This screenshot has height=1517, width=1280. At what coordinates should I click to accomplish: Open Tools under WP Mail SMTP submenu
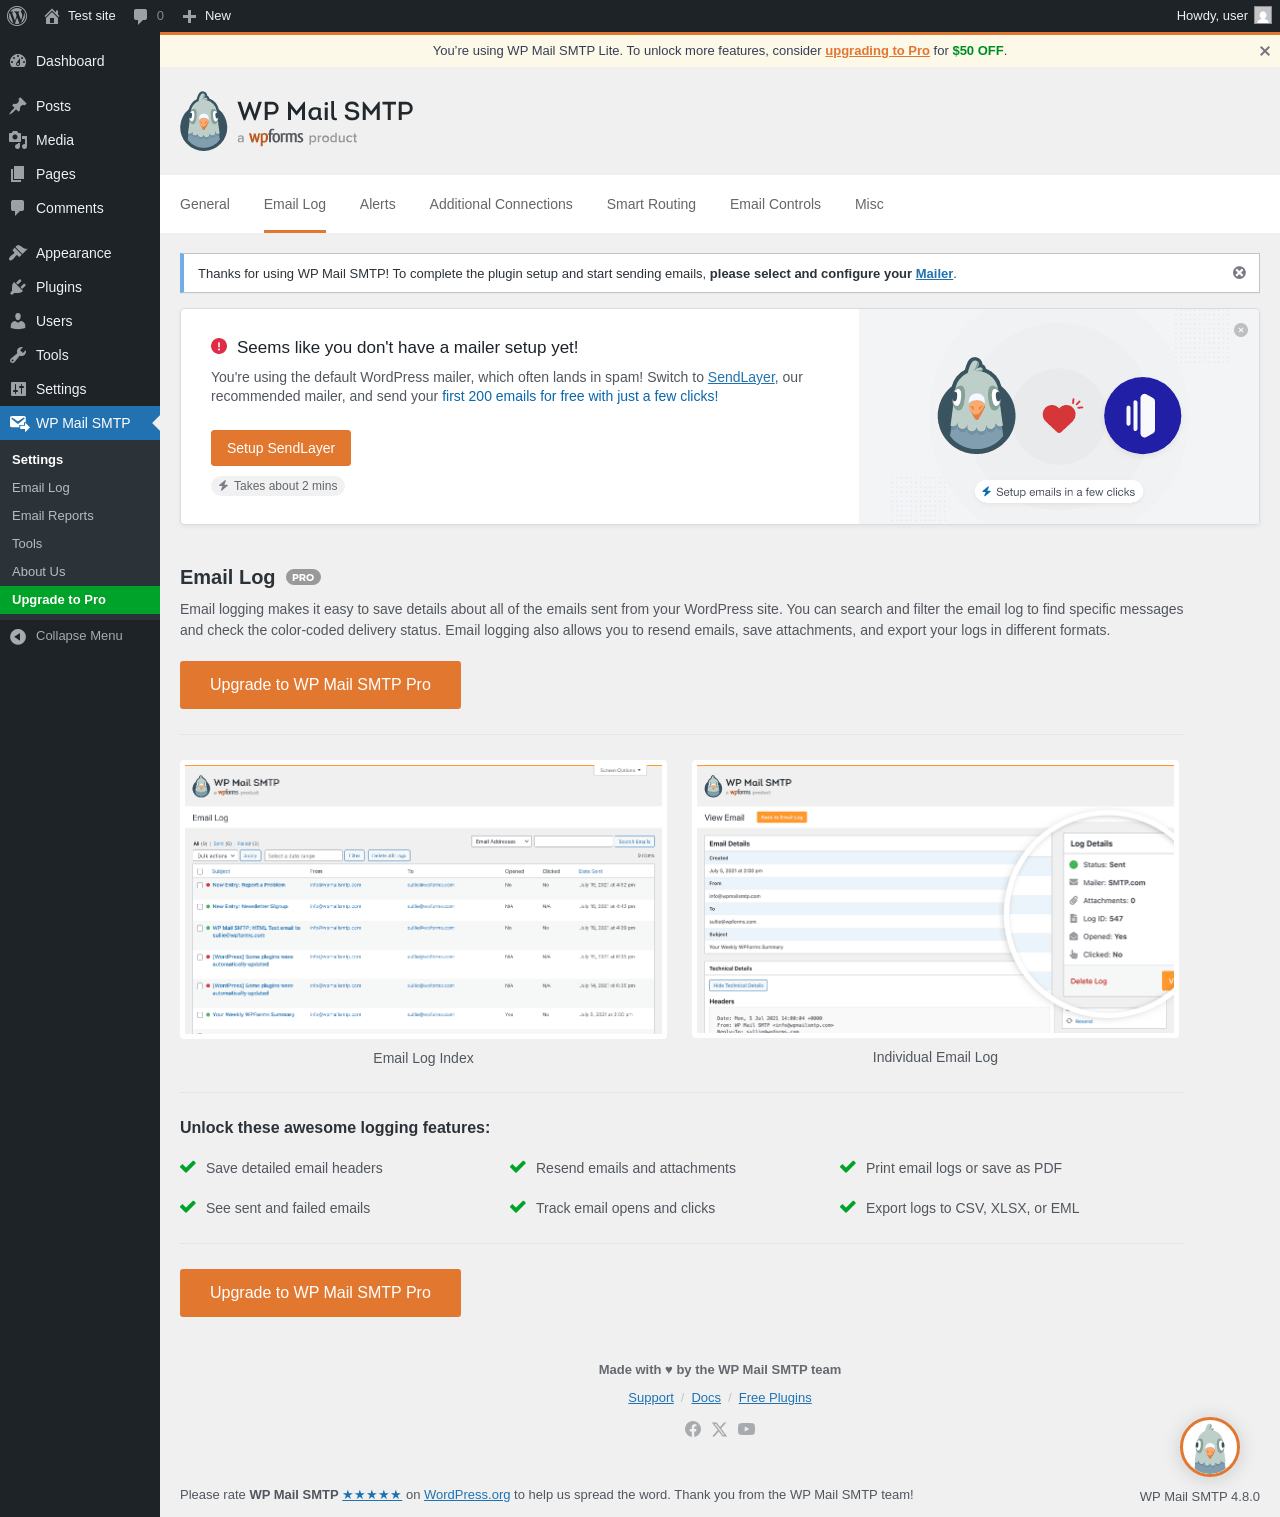pos(80,544)
